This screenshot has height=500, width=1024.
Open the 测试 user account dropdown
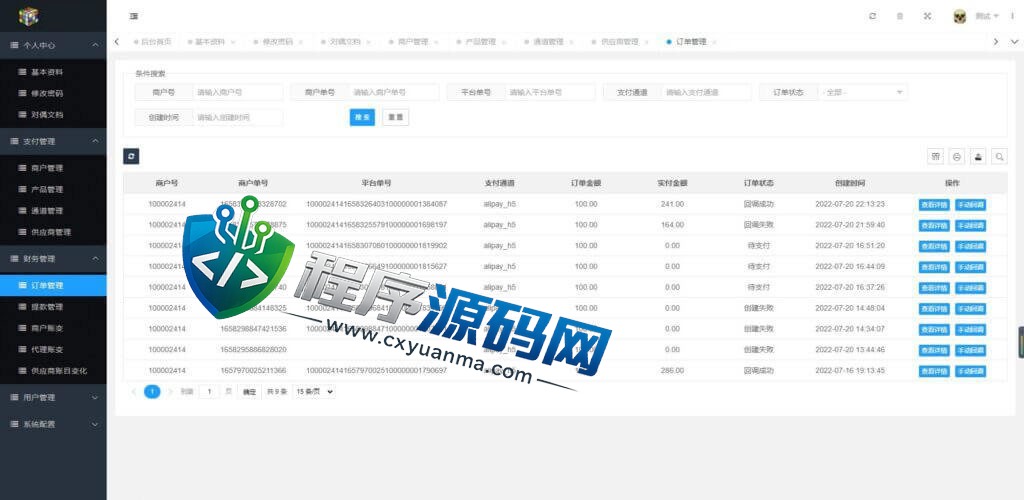point(987,16)
